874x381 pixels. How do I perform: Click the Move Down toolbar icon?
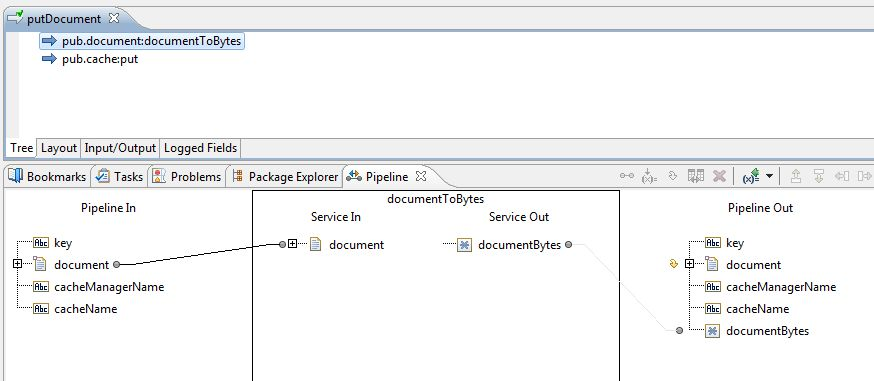click(x=818, y=177)
